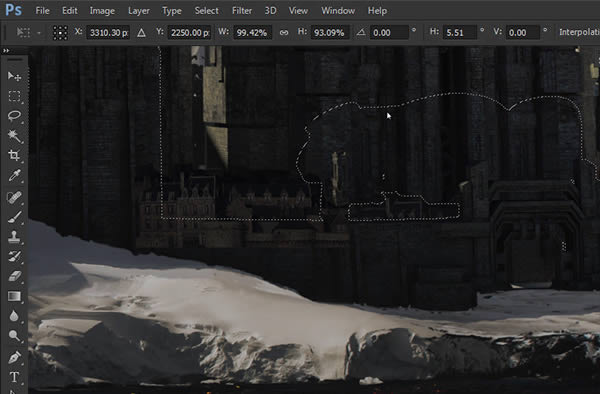Screen dimensions: 600x394
Task: Open the Window menu
Action: 338,11
